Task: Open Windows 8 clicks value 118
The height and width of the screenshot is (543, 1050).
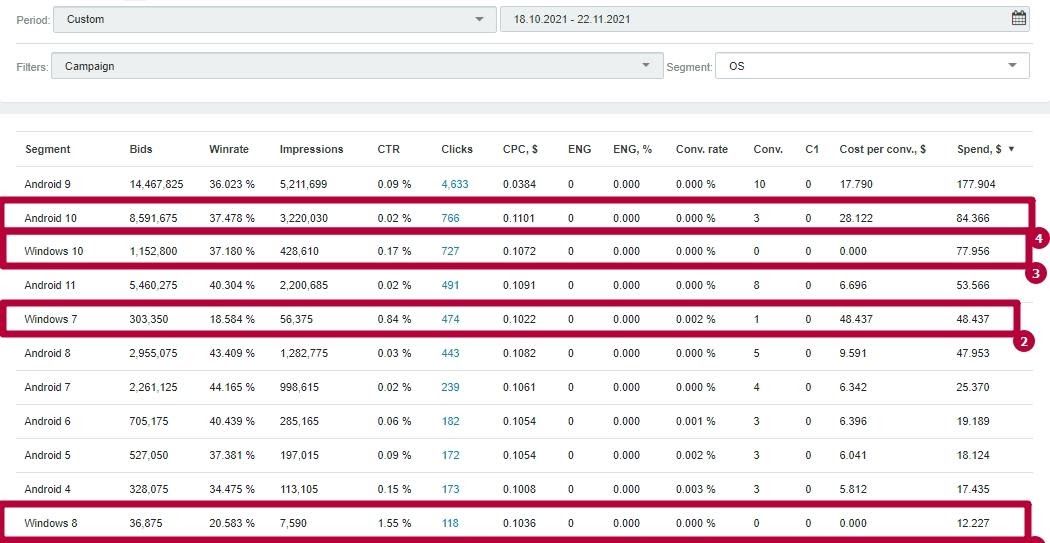Action: pyautogui.click(x=452, y=523)
